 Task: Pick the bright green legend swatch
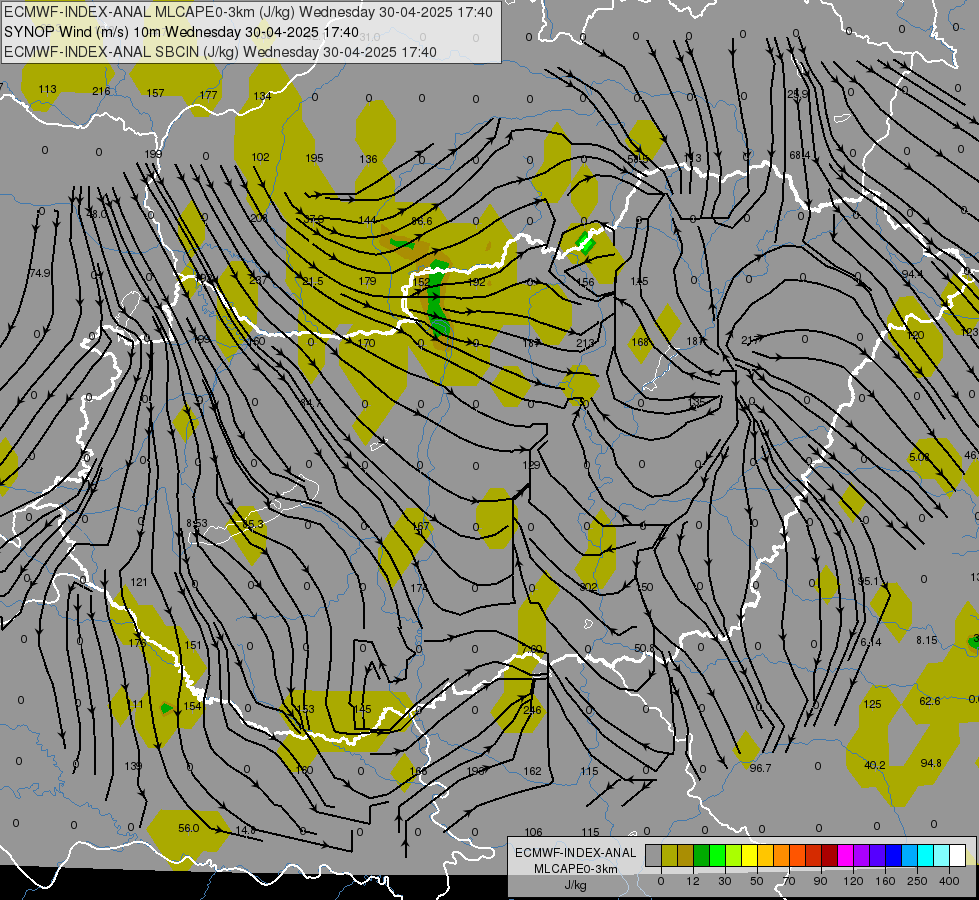(x=717, y=855)
